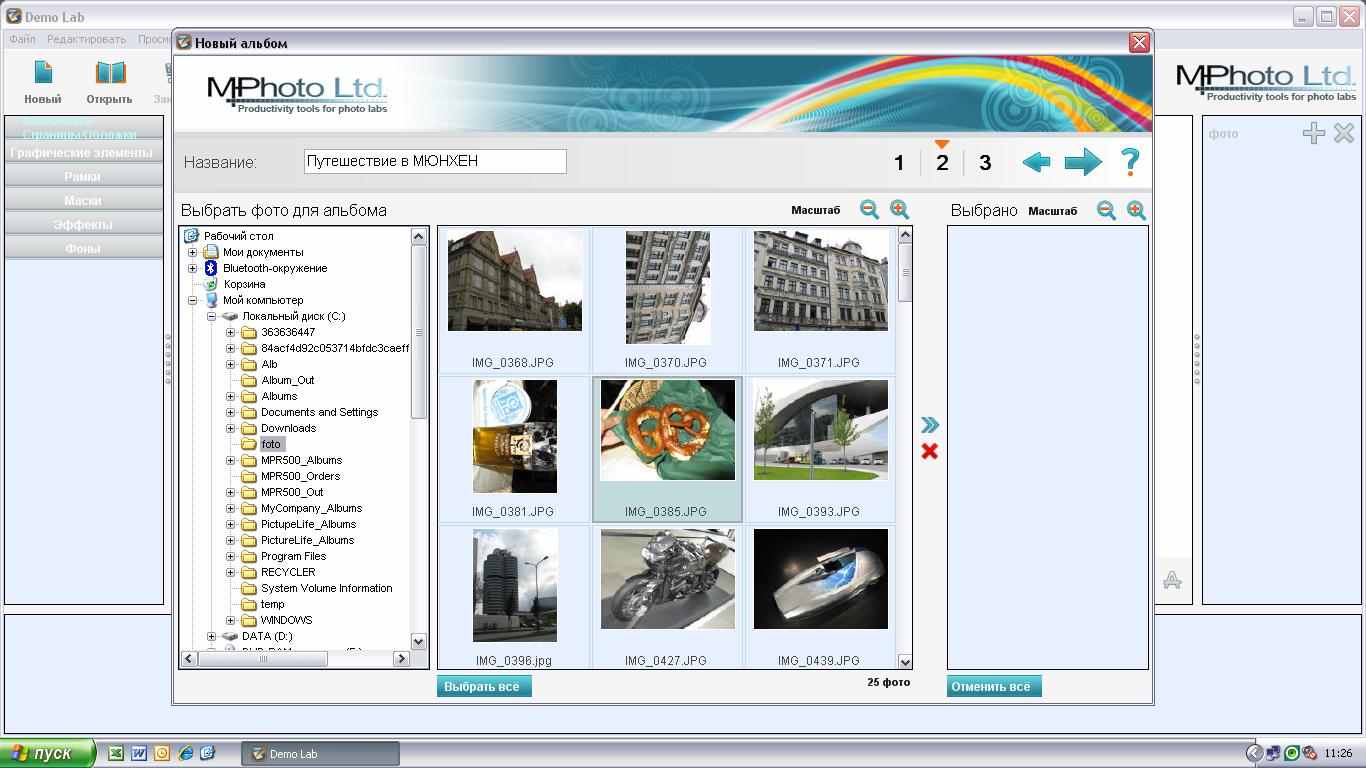Zoom in source photo thumbnails

pyautogui.click(x=899, y=210)
